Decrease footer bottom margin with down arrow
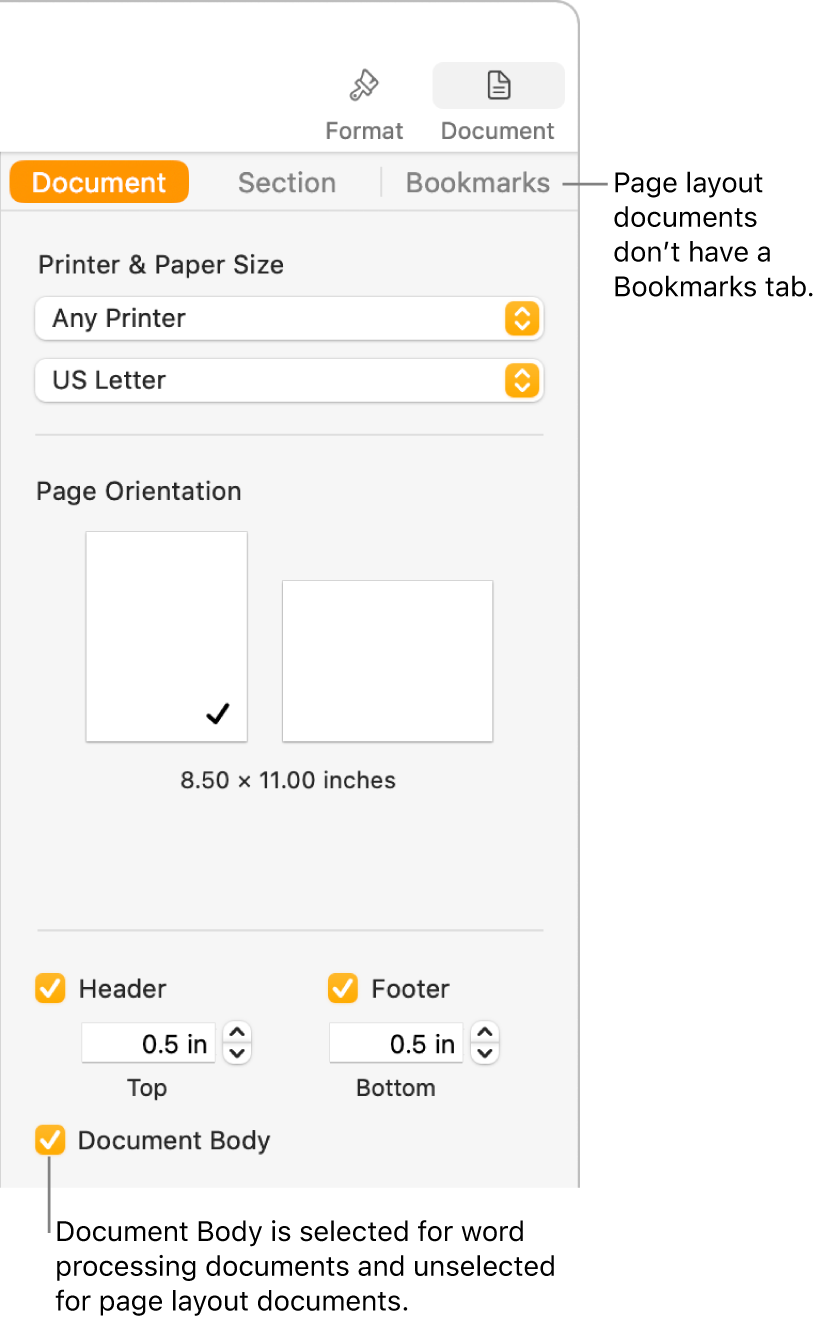The image size is (825, 1327). click(485, 1054)
